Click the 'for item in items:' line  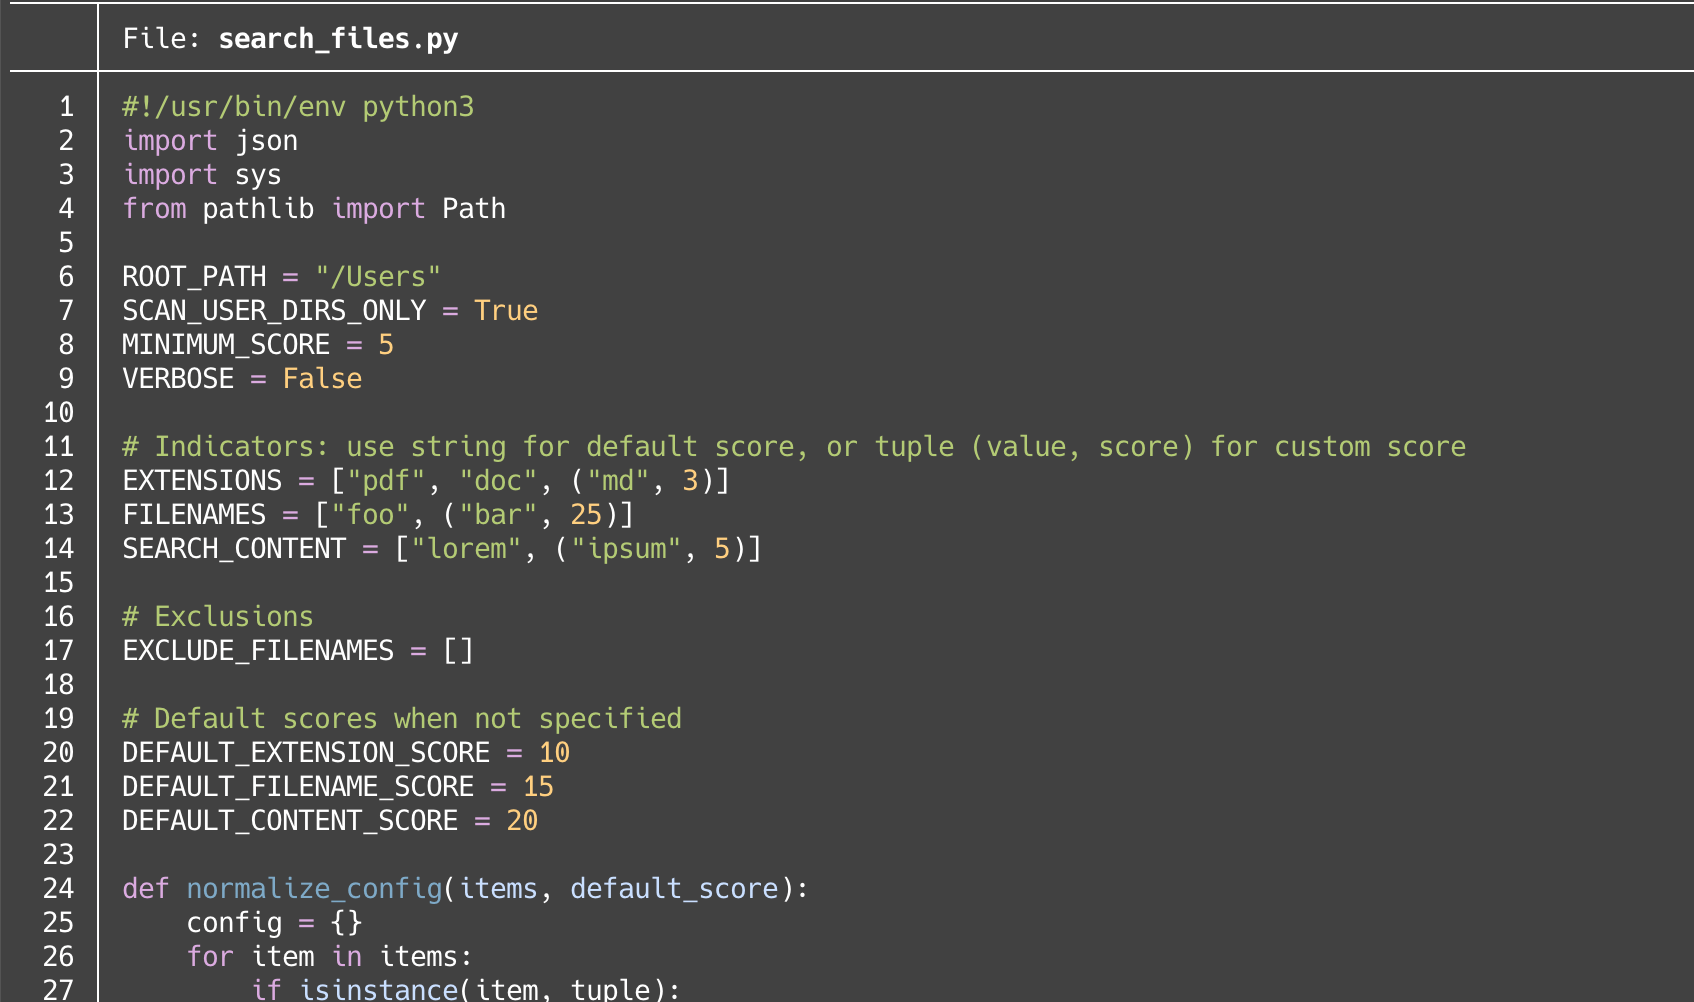[x=330, y=957]
